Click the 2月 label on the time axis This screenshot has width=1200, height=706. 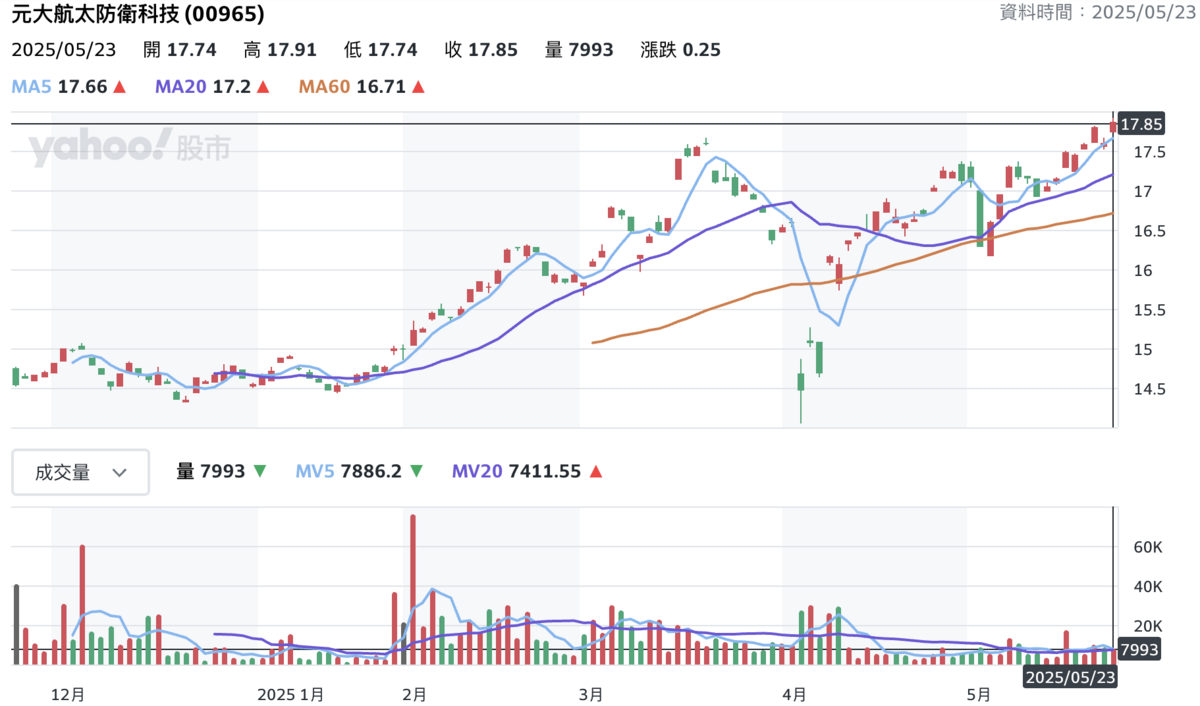[x=414, y=693]
